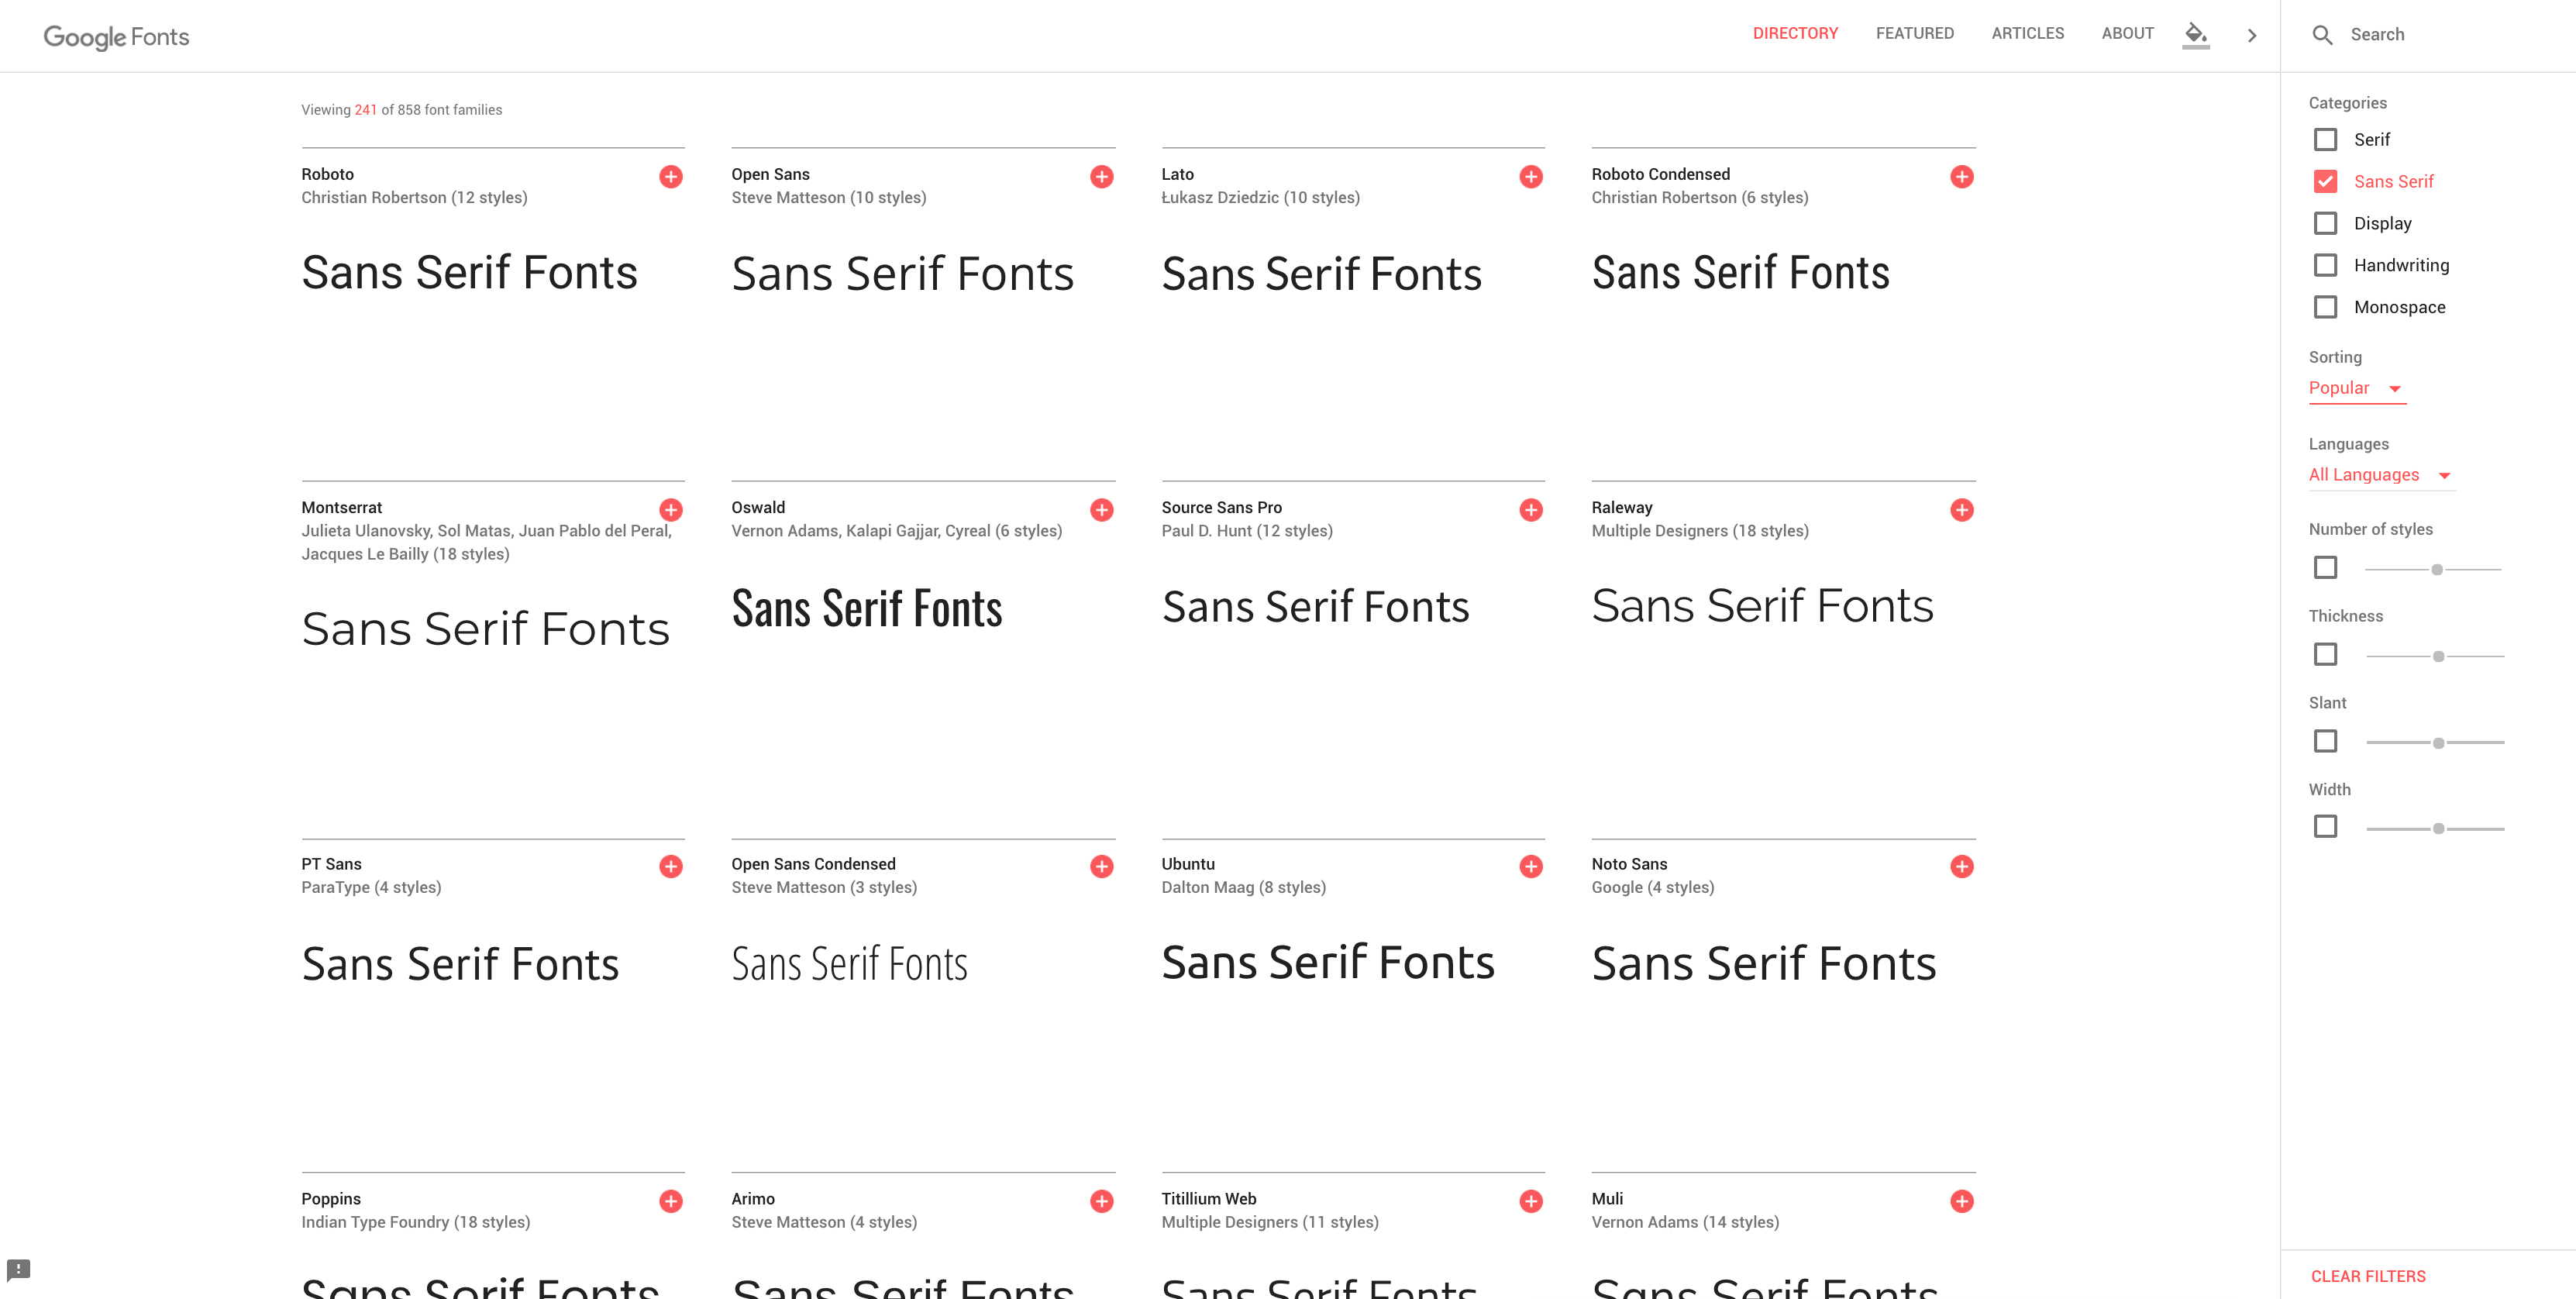Open the Popular sorting dropdown

pos(2355,388)
